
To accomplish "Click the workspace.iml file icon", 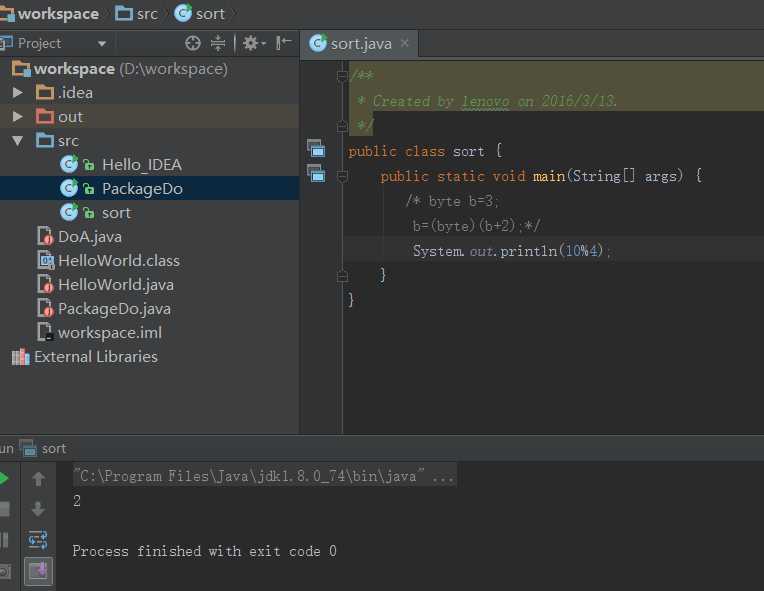I will [45, 332].
